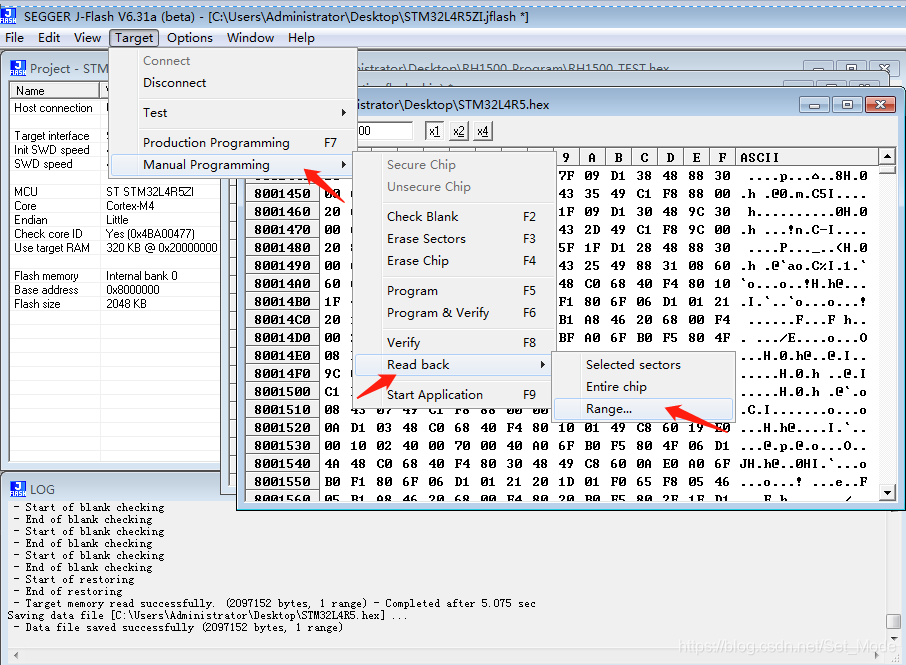Open the File menu
This screenshot has height=665, width=906.
pyautogui.click(x=14, y=38)
